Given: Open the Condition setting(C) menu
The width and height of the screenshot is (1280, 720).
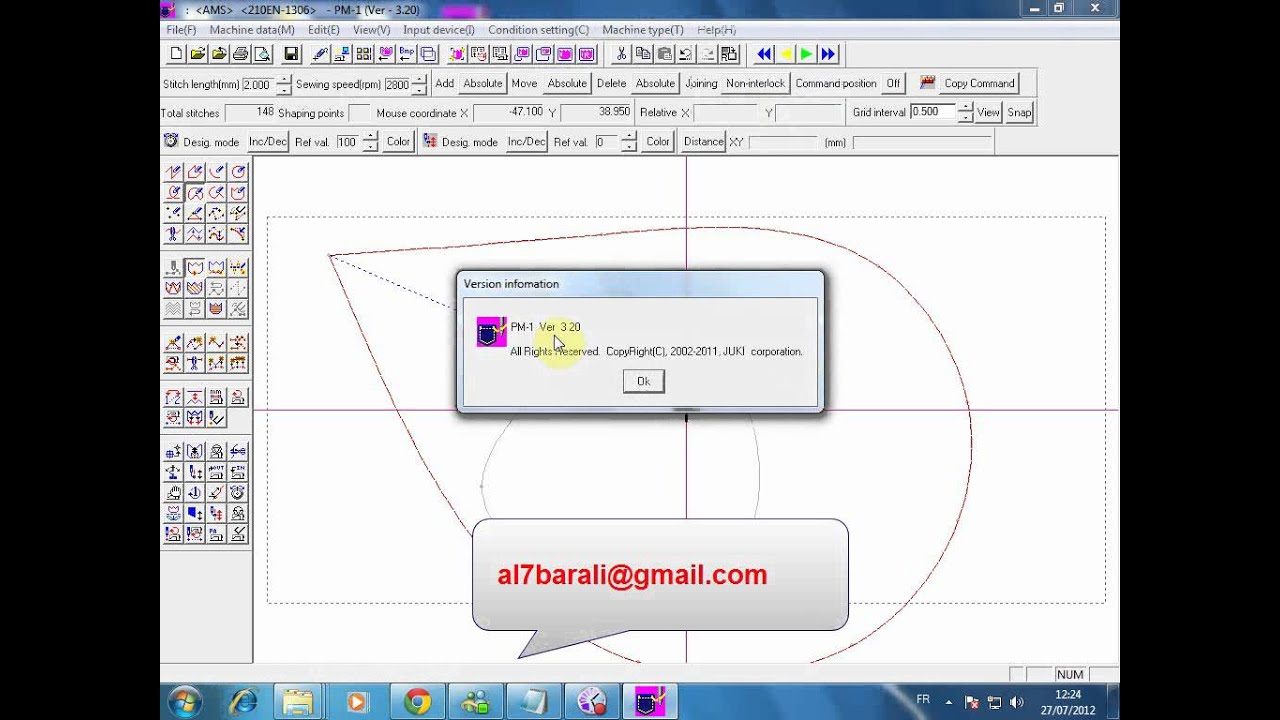Looking at the screenshot, I should [x=538, y=30].
